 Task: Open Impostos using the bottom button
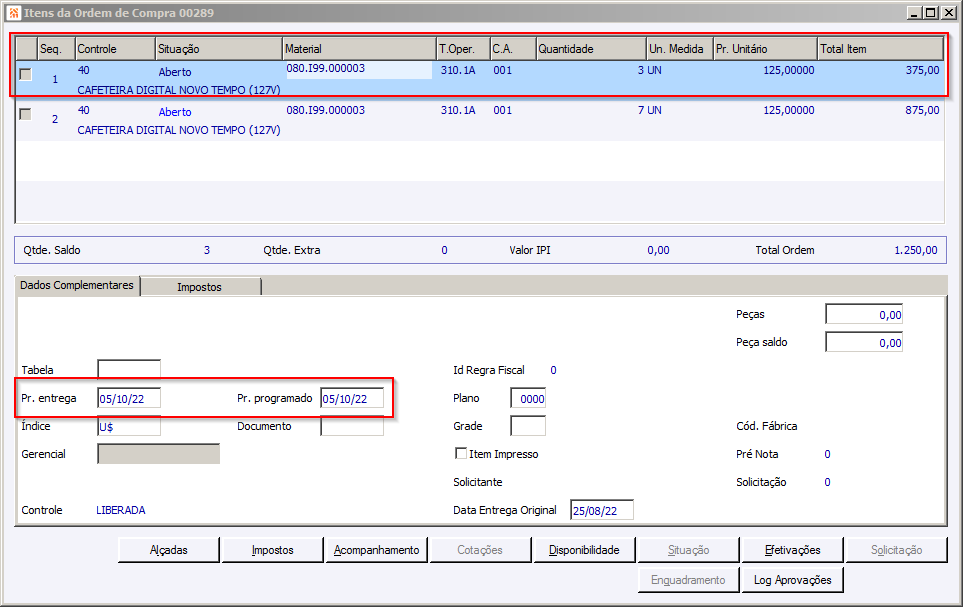click(272, 550)
